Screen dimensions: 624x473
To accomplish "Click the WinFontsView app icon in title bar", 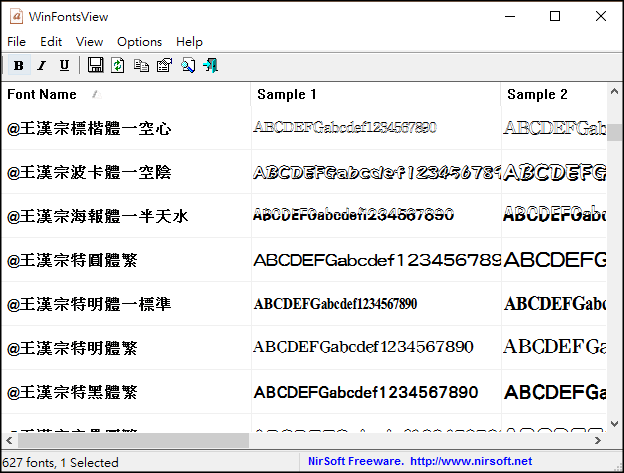I will point(16,16).
